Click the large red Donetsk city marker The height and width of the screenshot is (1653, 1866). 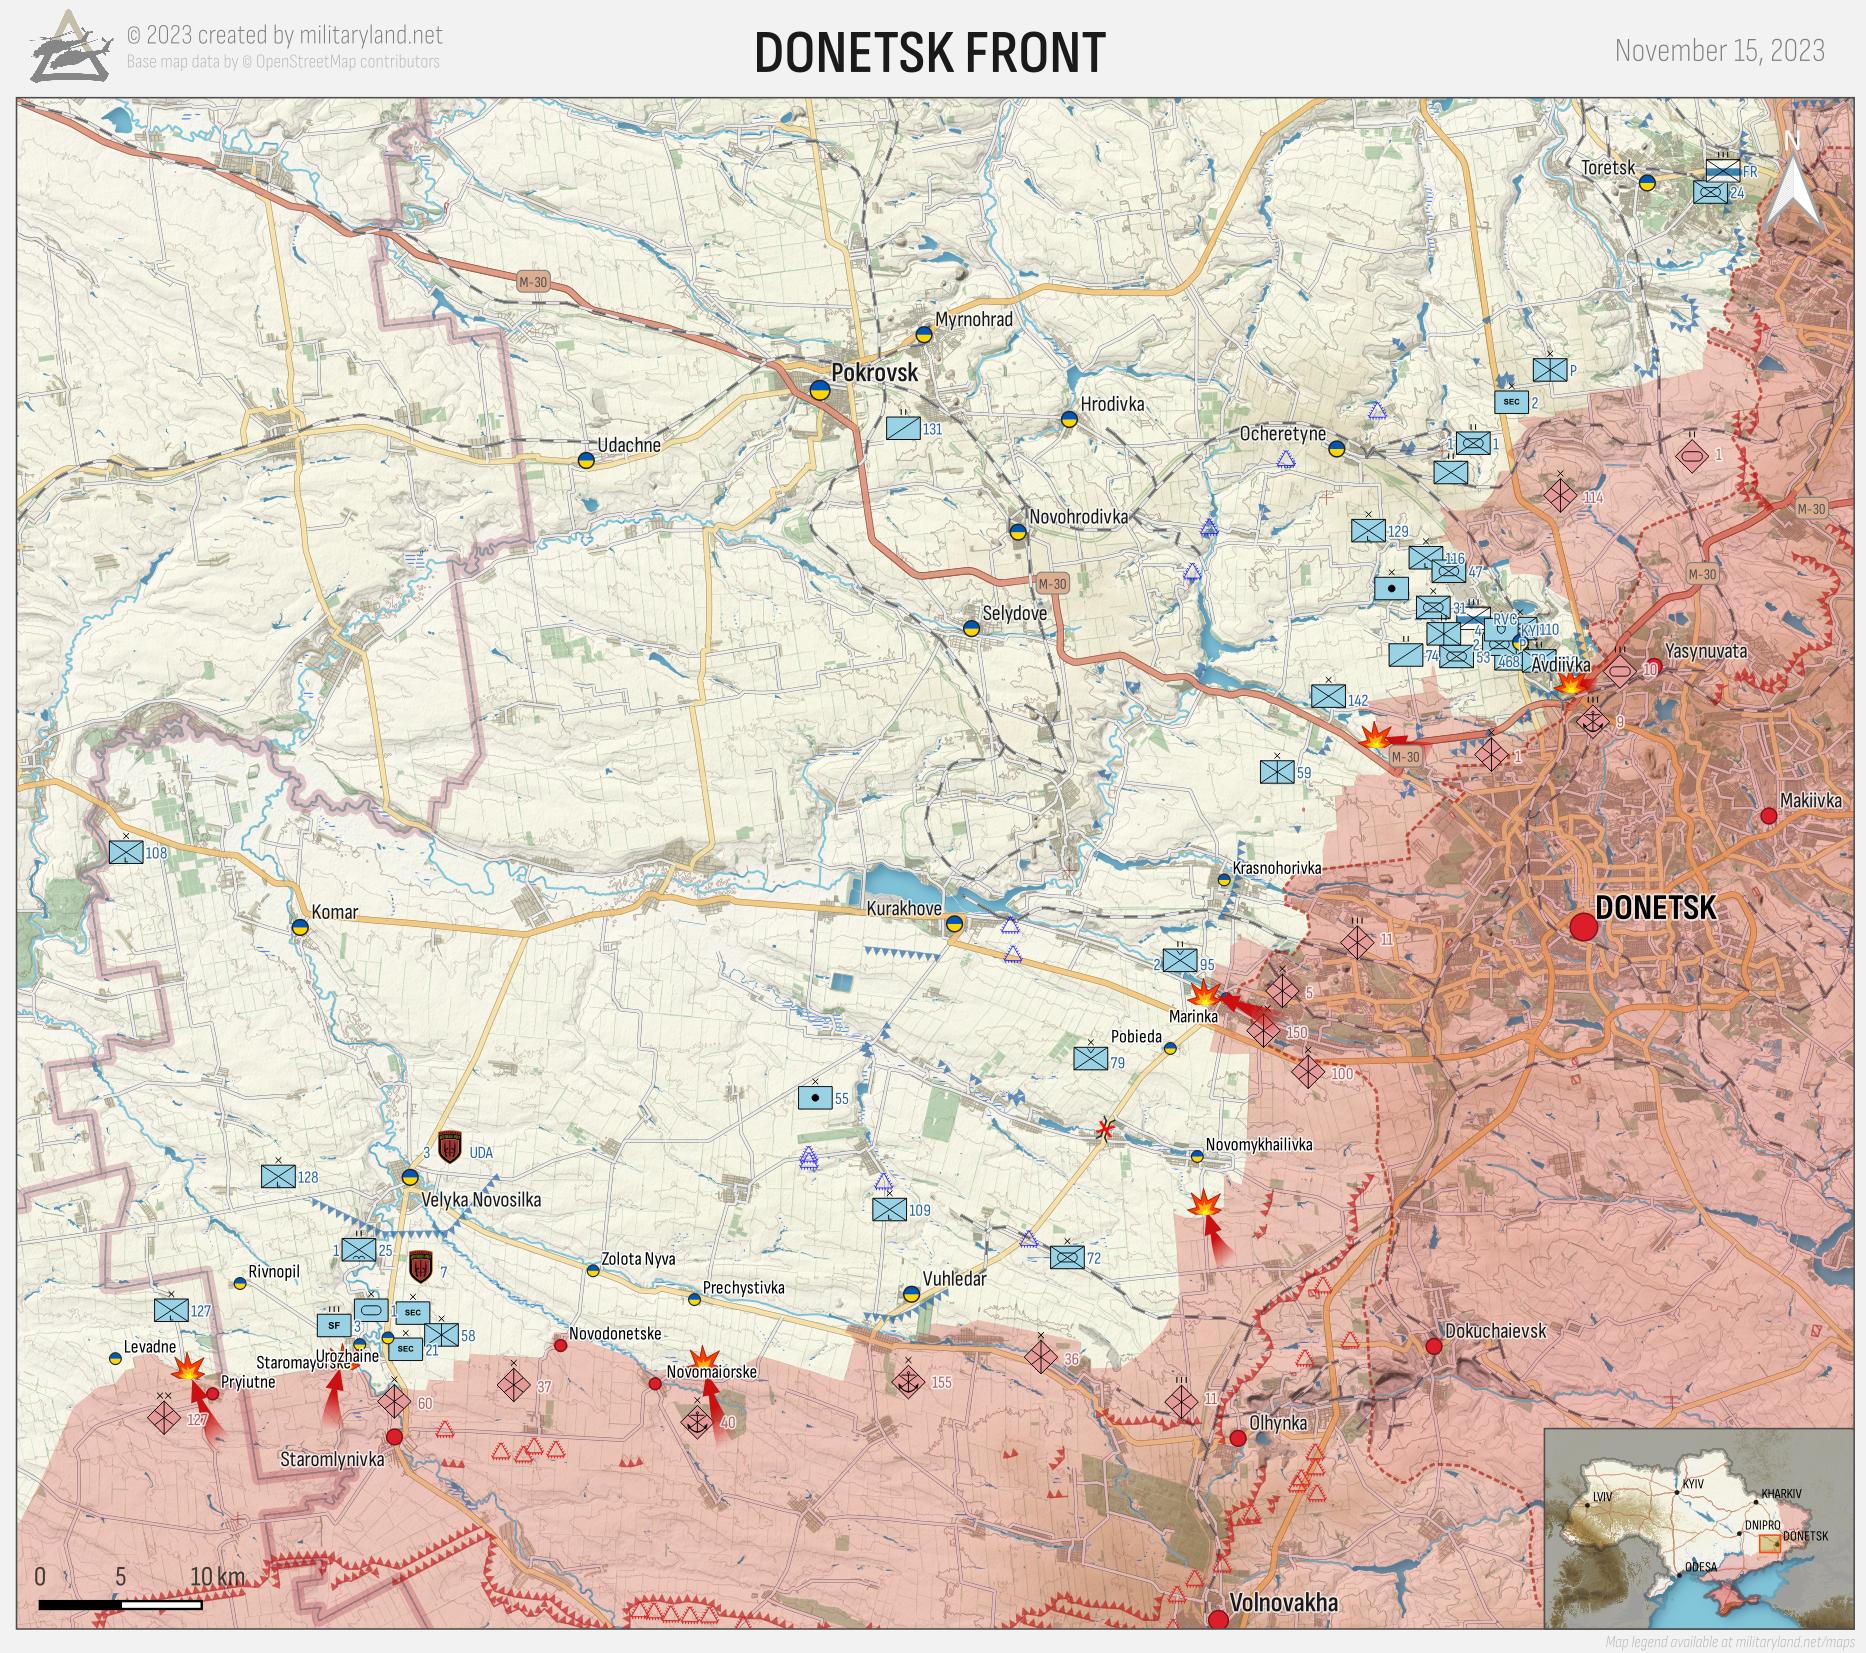click(1583, 927)
